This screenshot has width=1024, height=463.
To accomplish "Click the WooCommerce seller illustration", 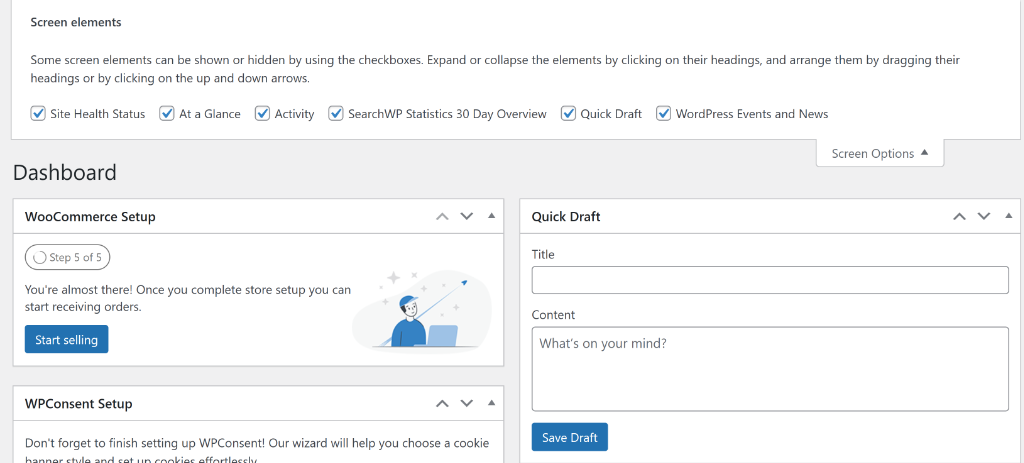I will click(x=422, y=311).
